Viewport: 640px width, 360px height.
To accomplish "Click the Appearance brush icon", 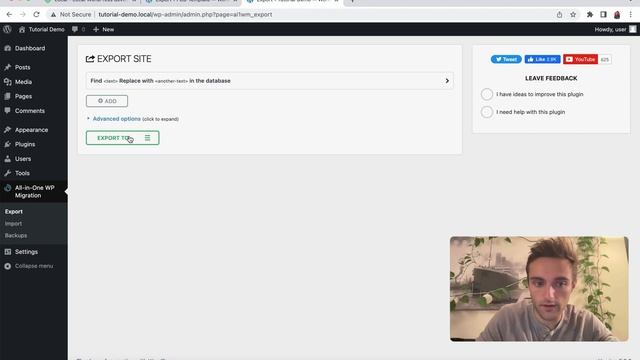I will 8,130.
